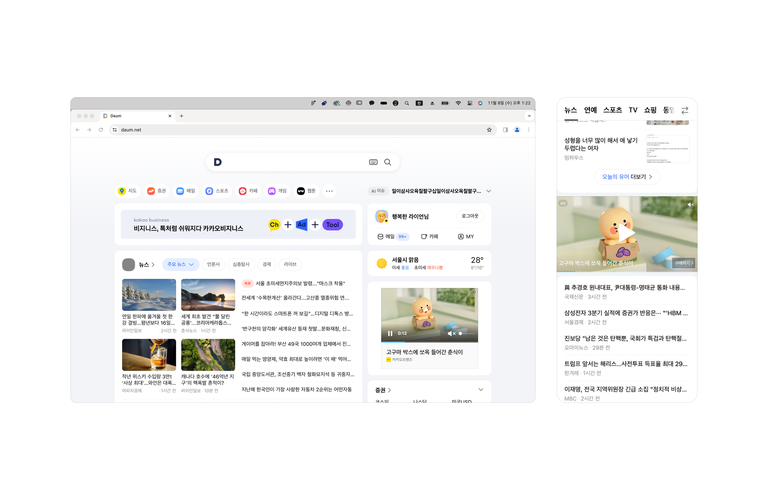Viewport: 768px width, 500px height.
Task: Open 카페 link in the profile card
Action: [430, 237]
